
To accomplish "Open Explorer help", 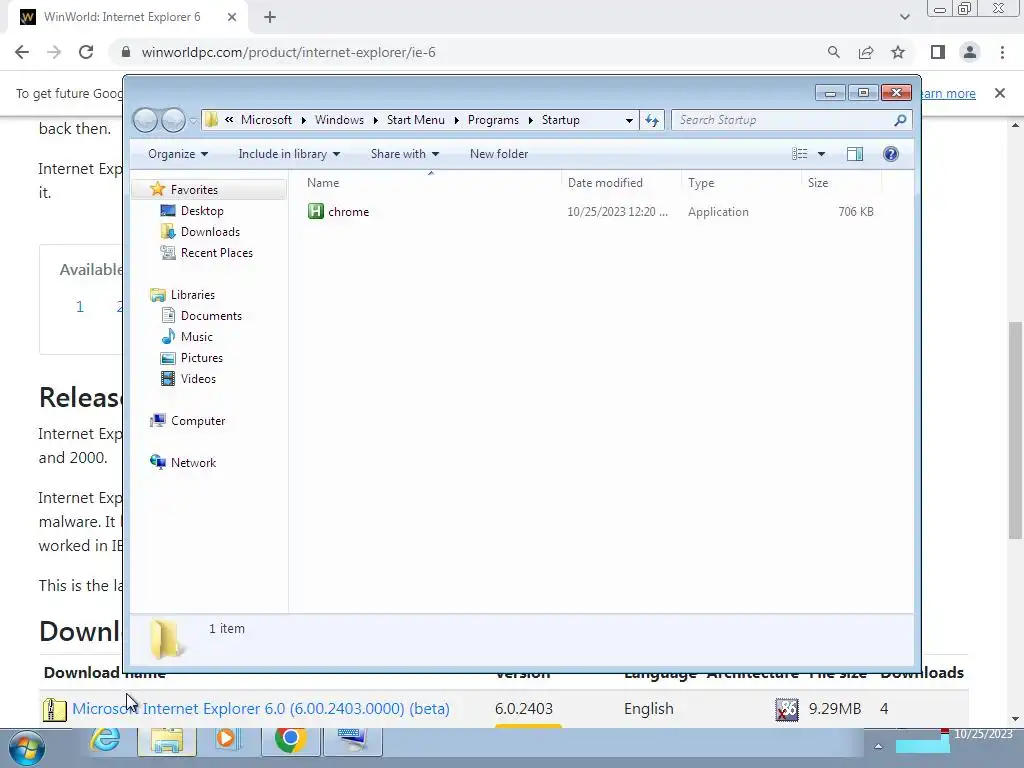I will click(890, 153).
